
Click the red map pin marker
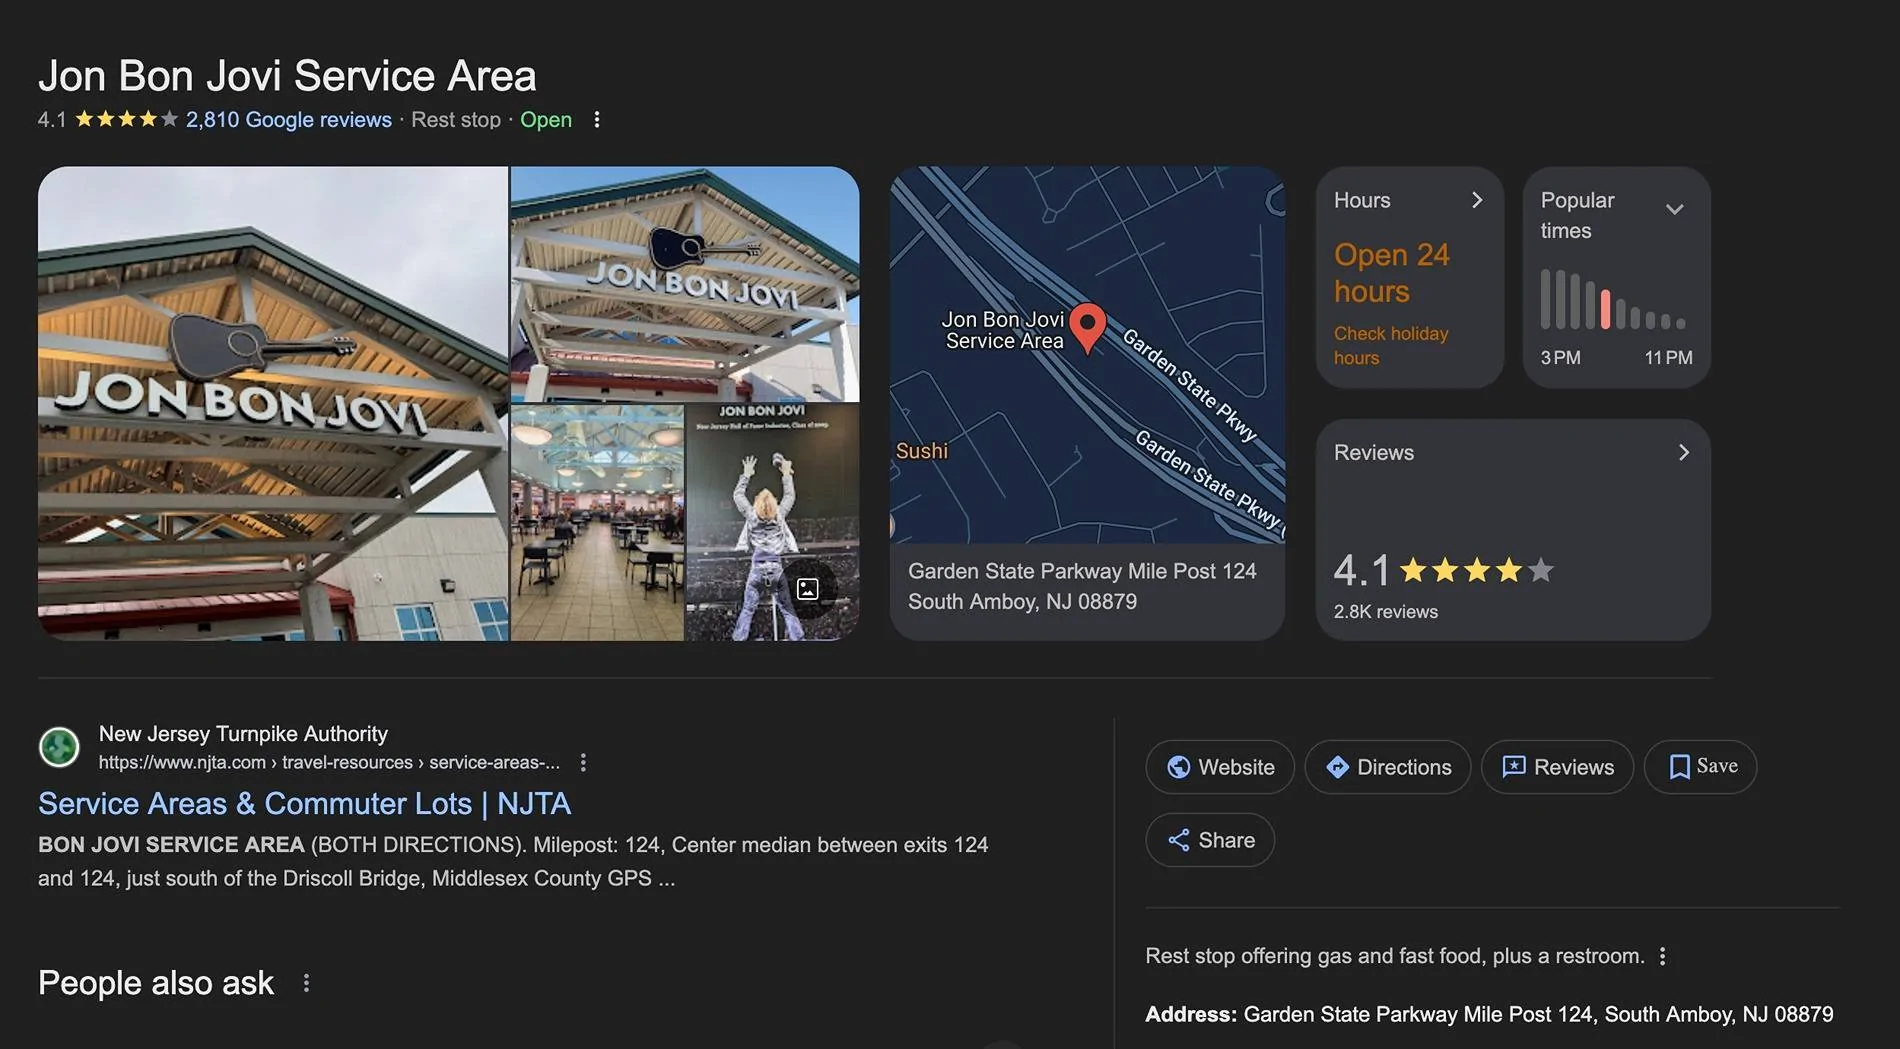pos(1087,327)
